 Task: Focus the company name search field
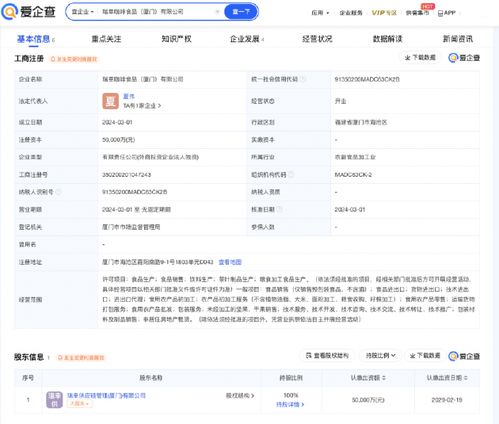pyautogui.click(x=157, y=12)
